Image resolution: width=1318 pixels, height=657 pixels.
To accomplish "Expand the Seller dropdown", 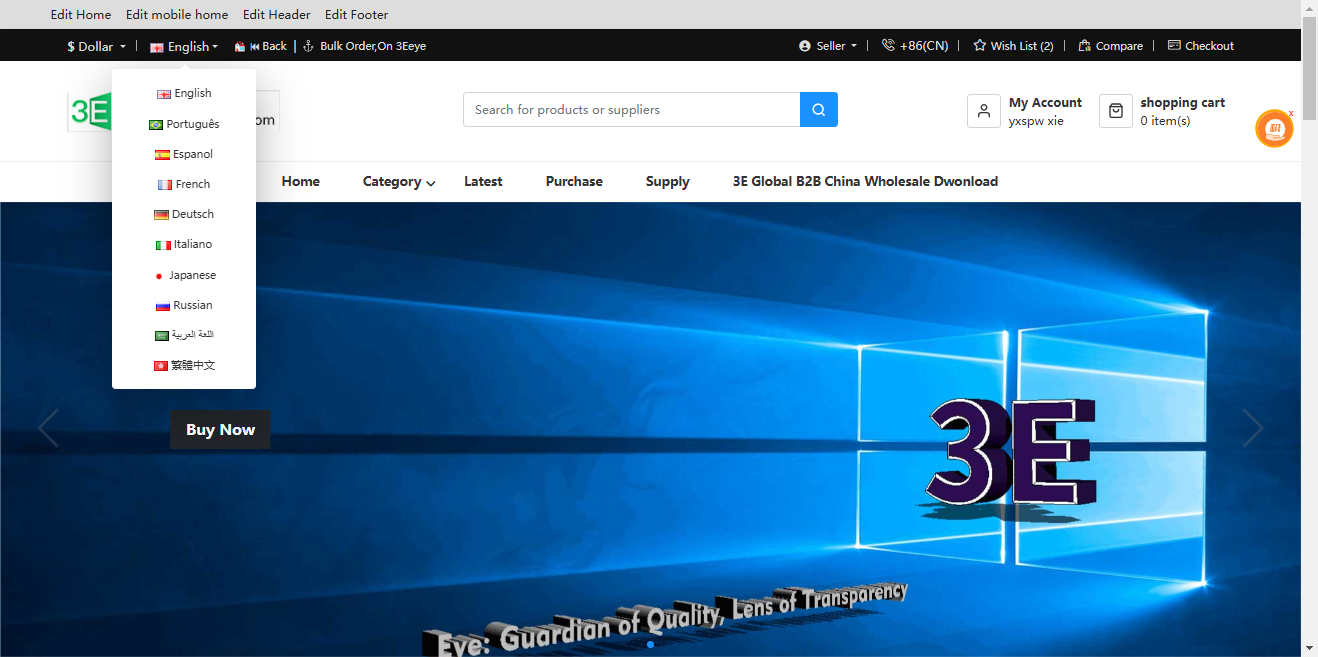I will [828, 46].
